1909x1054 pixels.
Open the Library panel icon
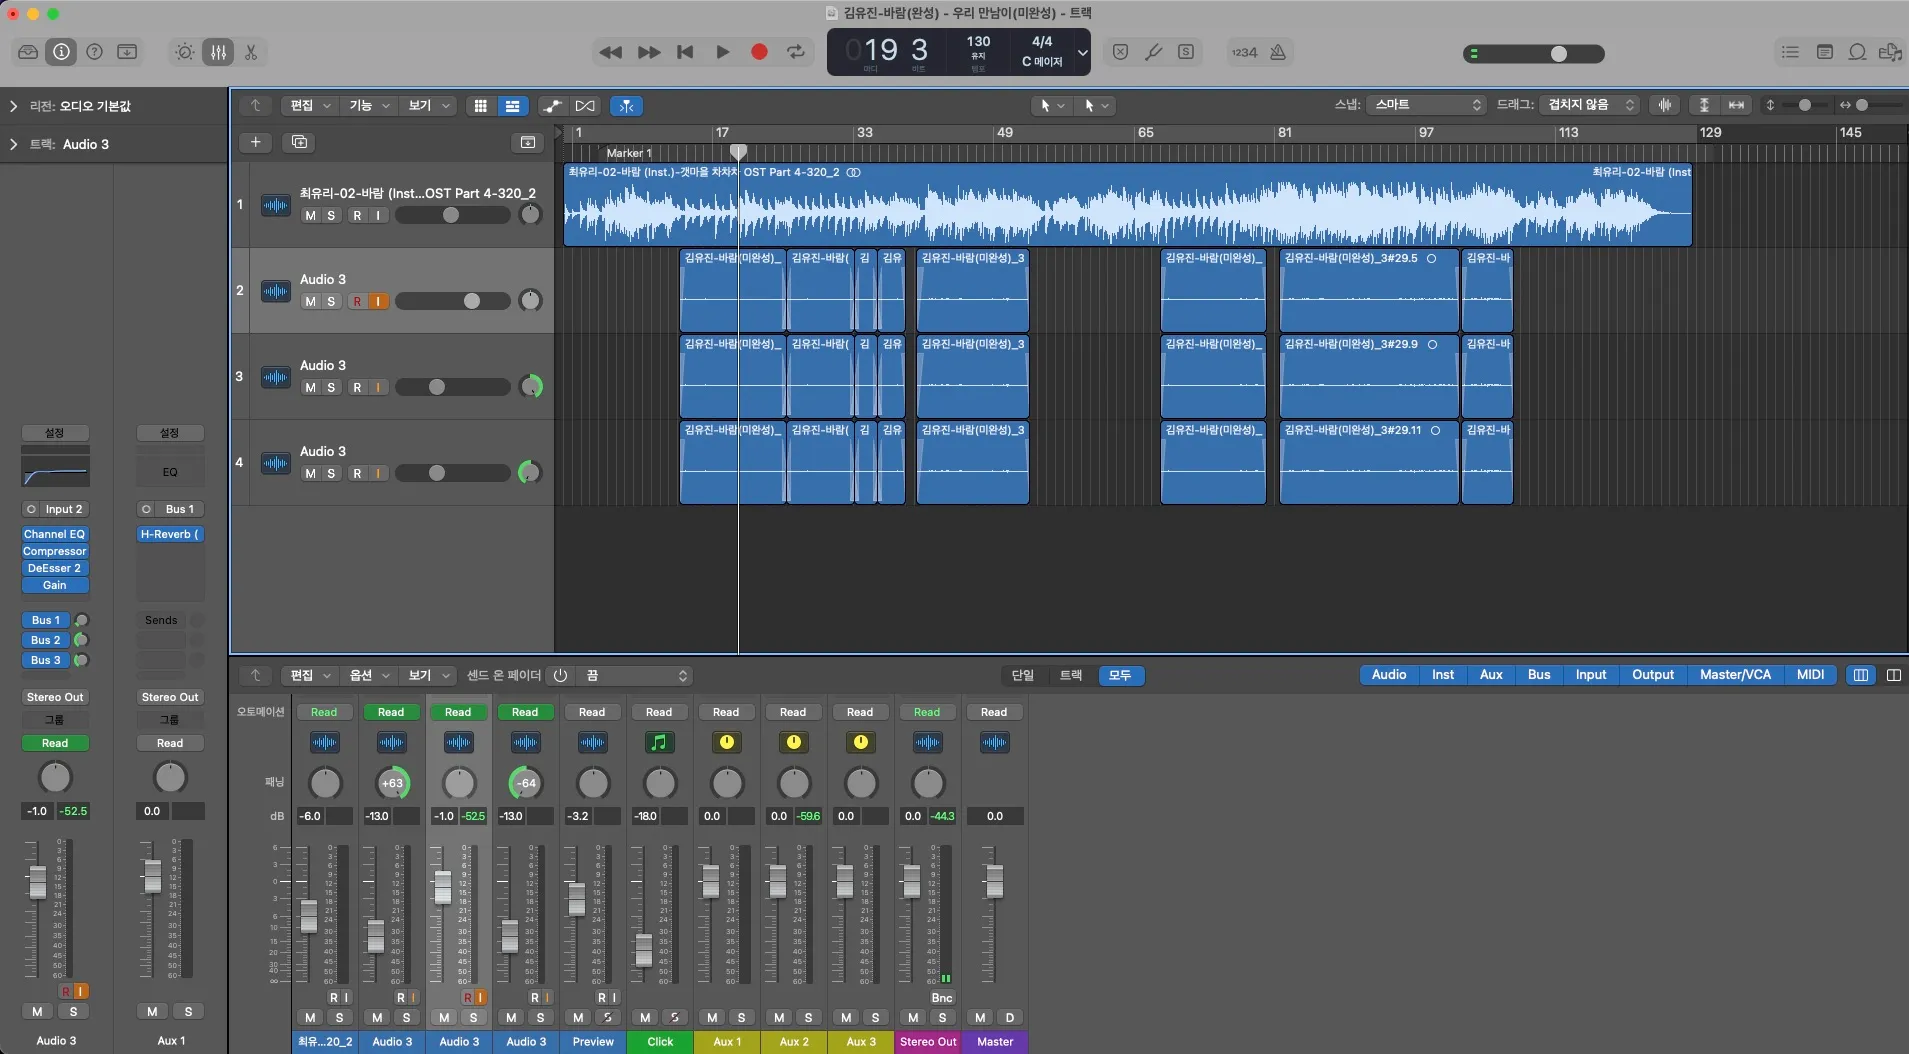[28, 52]
